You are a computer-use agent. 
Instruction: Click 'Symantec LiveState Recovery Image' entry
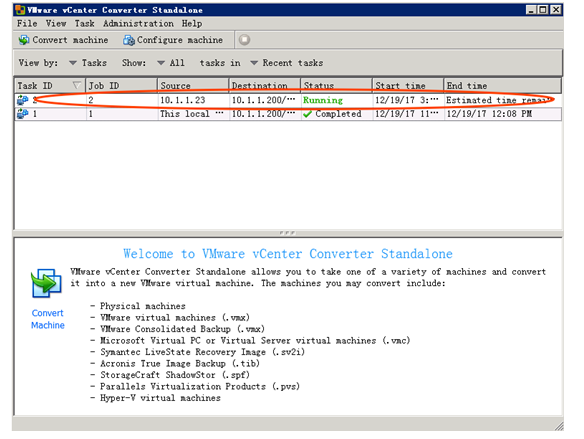click(x=202, y=352)
